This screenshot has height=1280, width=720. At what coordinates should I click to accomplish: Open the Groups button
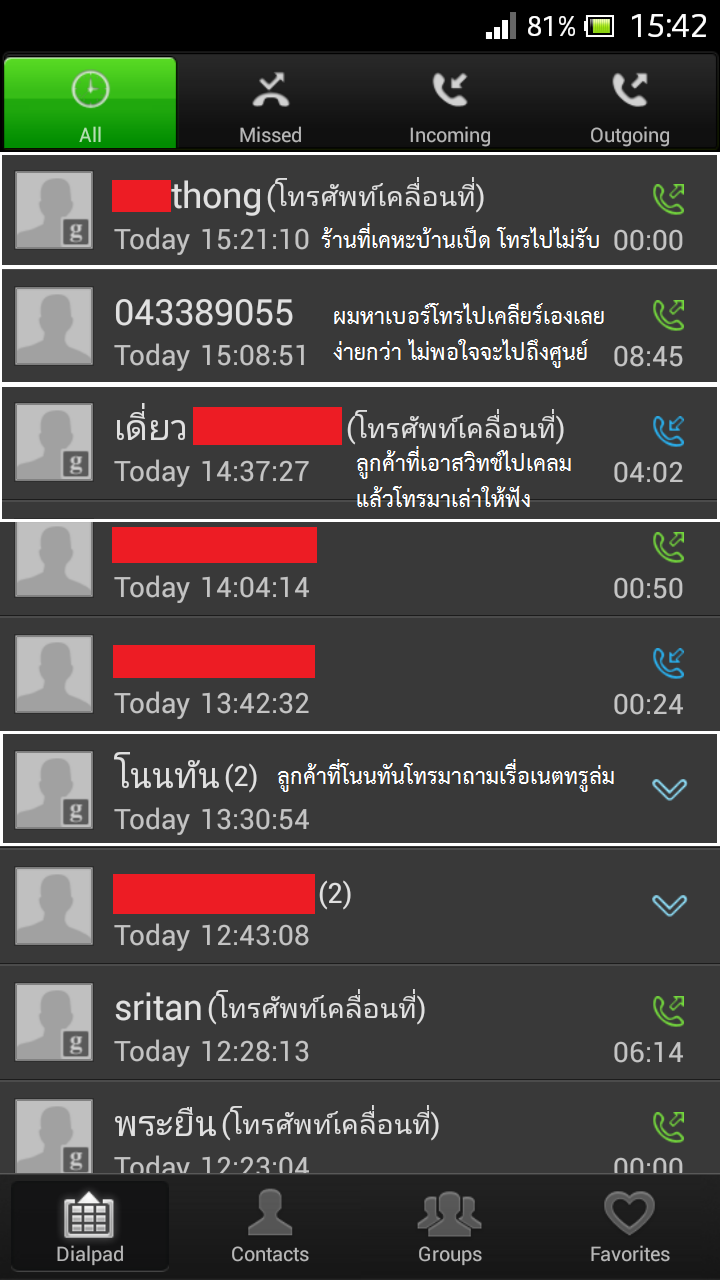click(450, 1226)
